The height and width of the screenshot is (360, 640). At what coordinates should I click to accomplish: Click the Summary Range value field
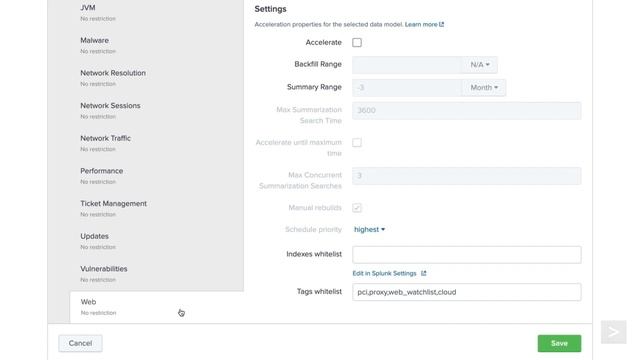click(x=407, y=87)
